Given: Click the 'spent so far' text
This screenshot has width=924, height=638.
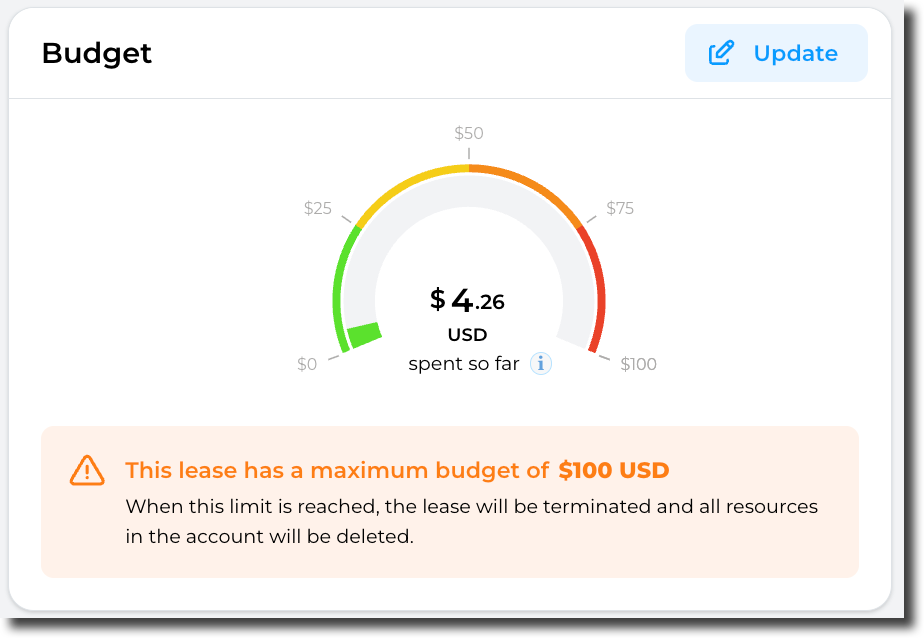Looking at the screenshot, I should coord(464,364).
